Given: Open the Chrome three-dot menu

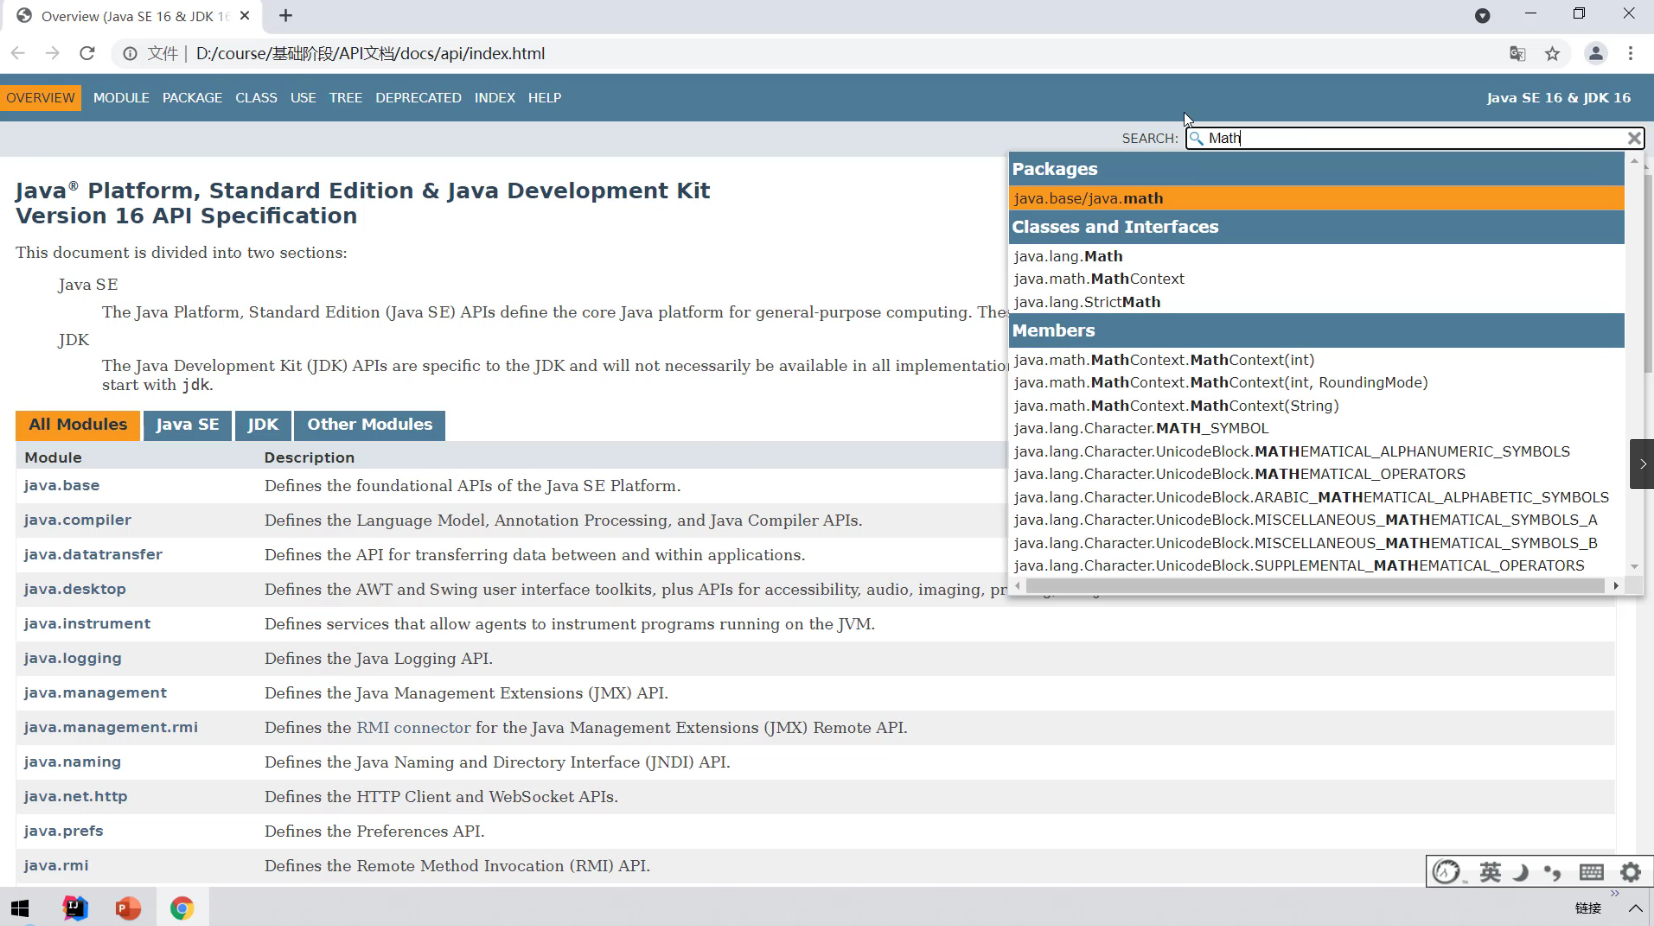Looking at the screenshot, I should (x=1631, y=54).
